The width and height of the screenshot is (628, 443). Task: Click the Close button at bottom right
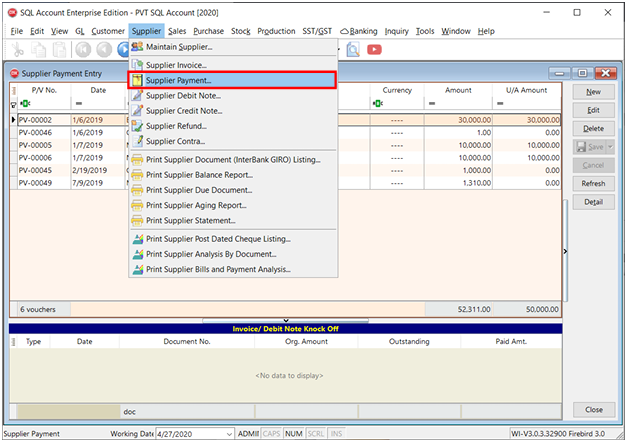point(593,410)
